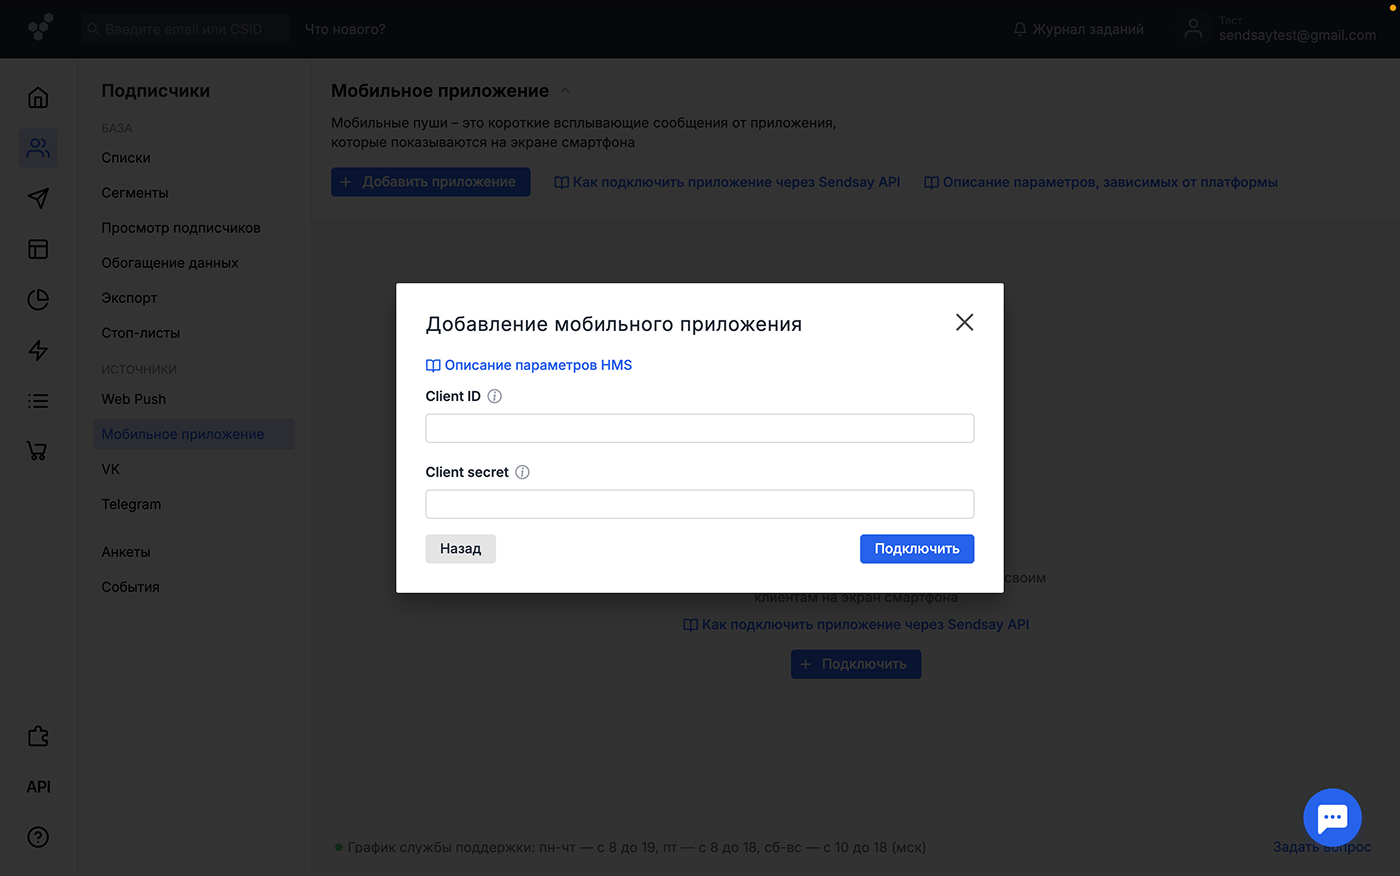The image size is (1400, 876).
Task: Click the info icon beside Client secret
Action: (x=522, y=472)
